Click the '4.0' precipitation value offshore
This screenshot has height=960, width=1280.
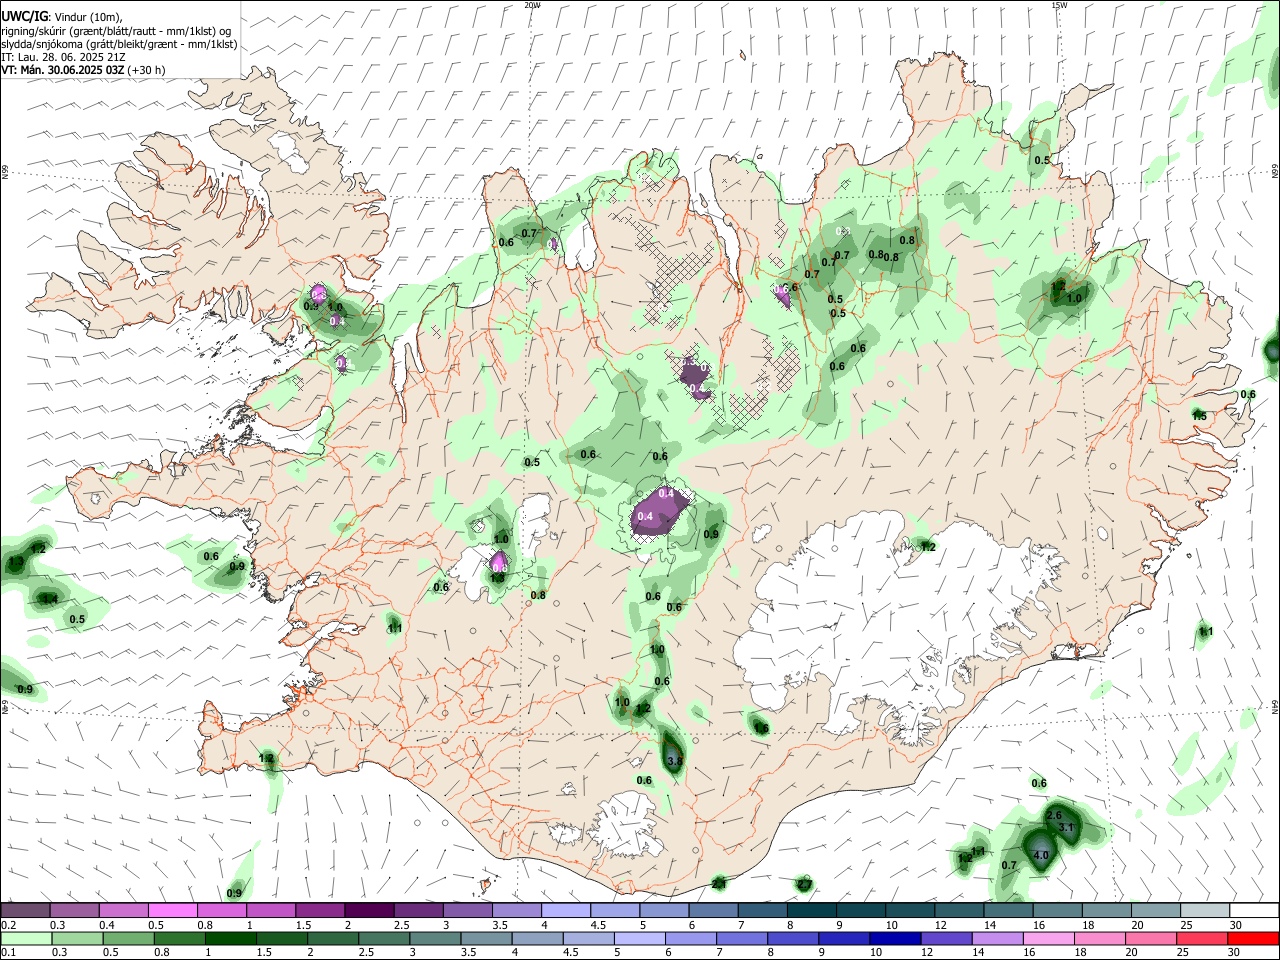click(x=1040, y=856)
